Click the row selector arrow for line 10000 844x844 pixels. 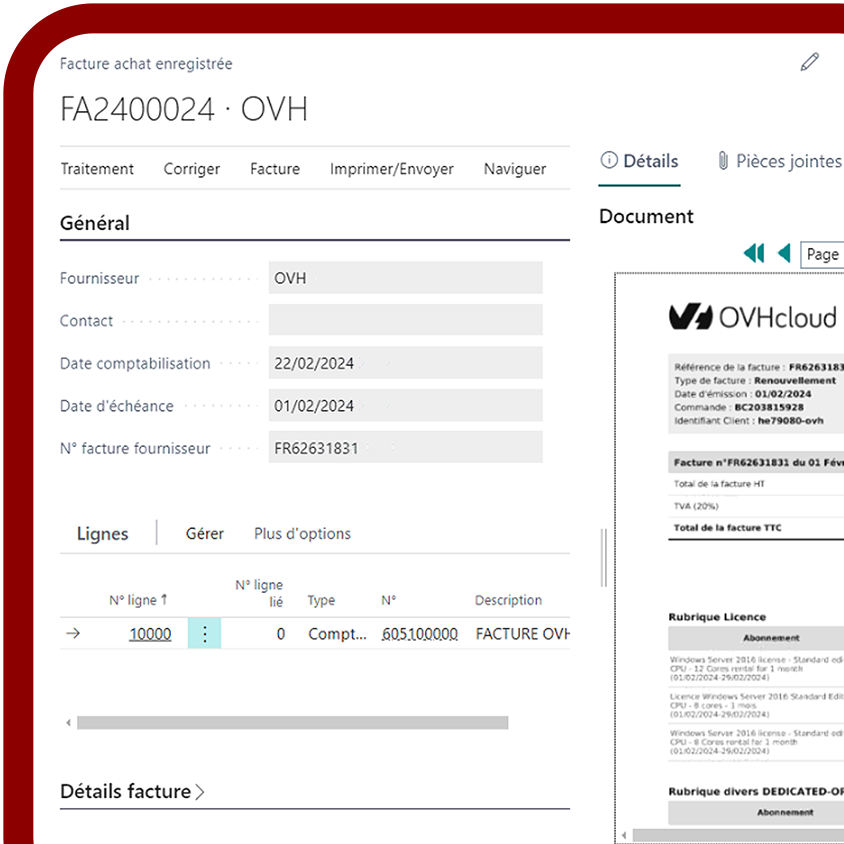click(x=73, y=633)
